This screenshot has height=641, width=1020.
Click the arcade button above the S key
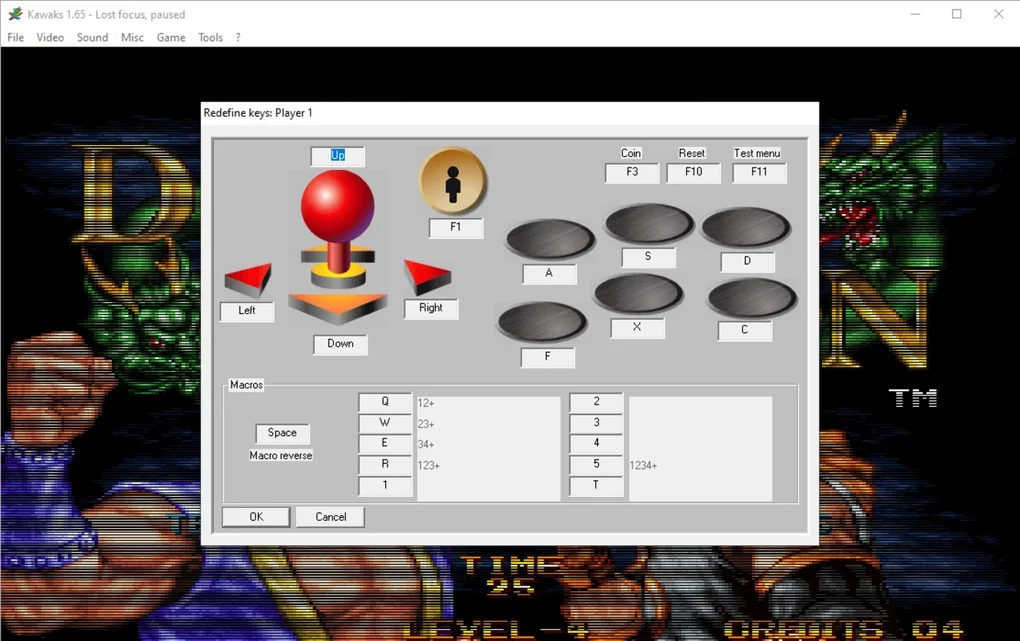coord(649,224)
